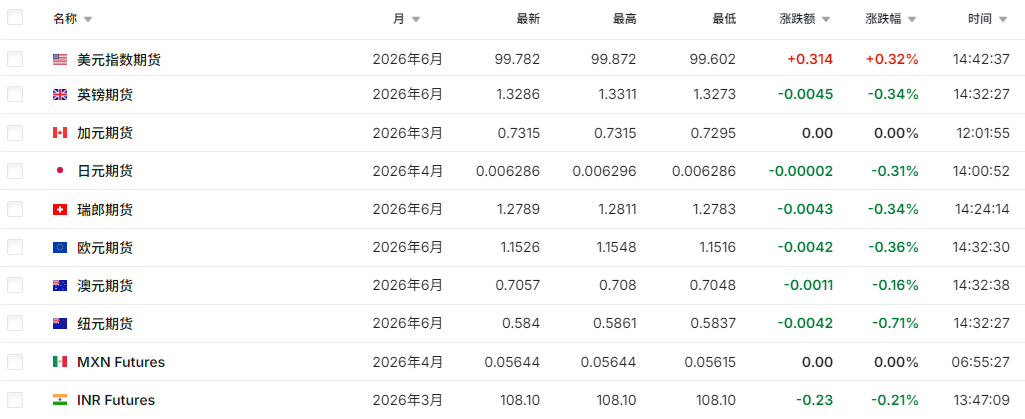Screen dimensions: 1025x419
Task: Click the change value -0.00002
Action: (x=801, y=171)
